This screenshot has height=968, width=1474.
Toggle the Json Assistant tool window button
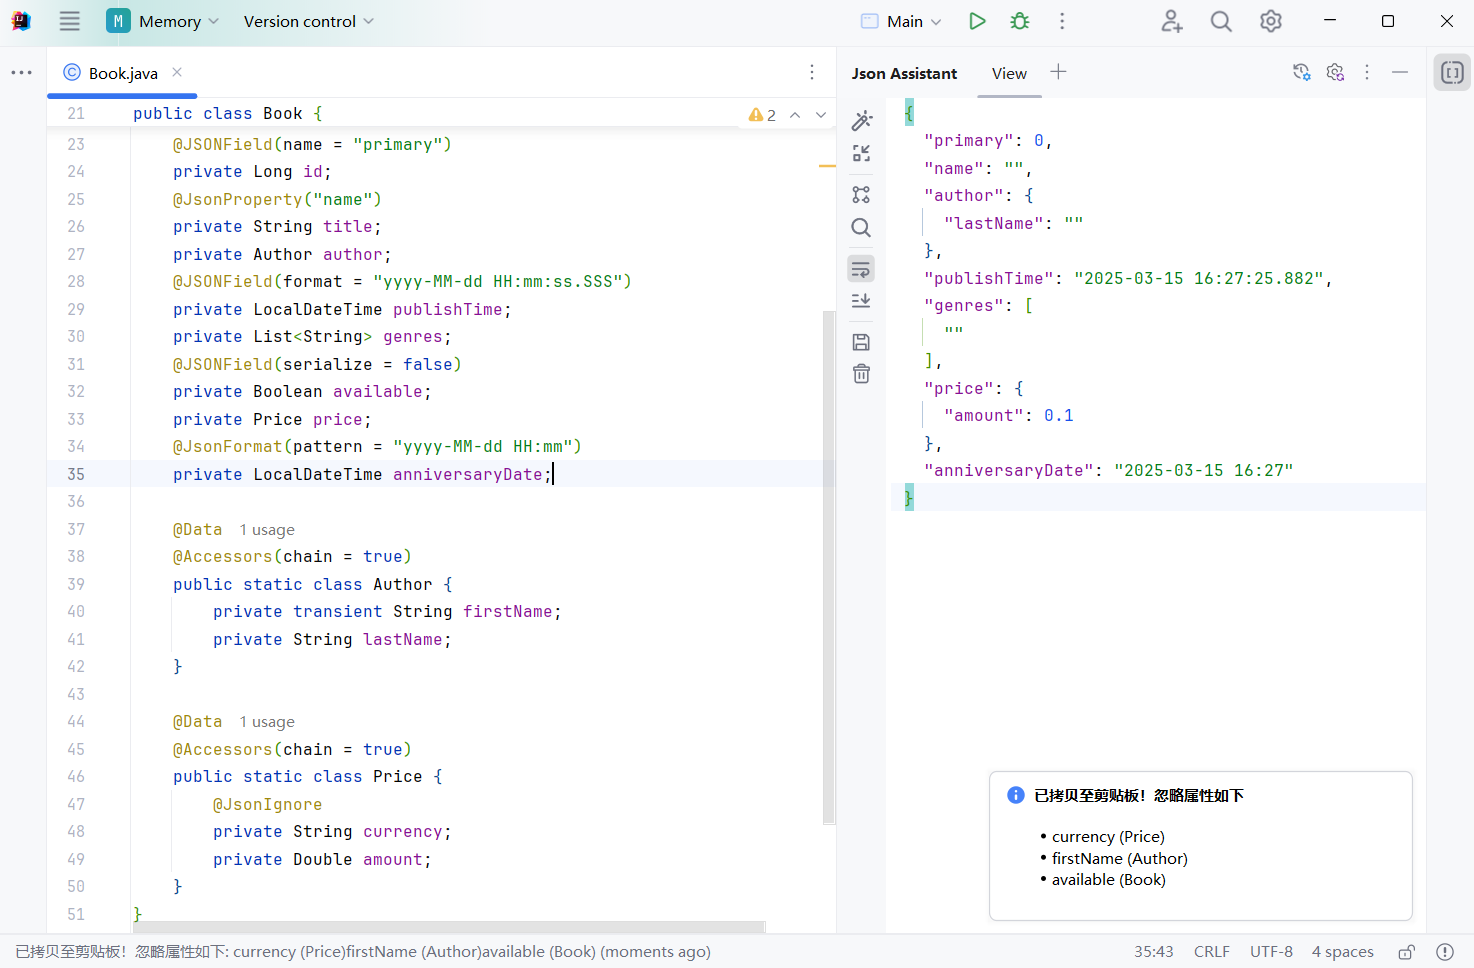pos(1452,72)
